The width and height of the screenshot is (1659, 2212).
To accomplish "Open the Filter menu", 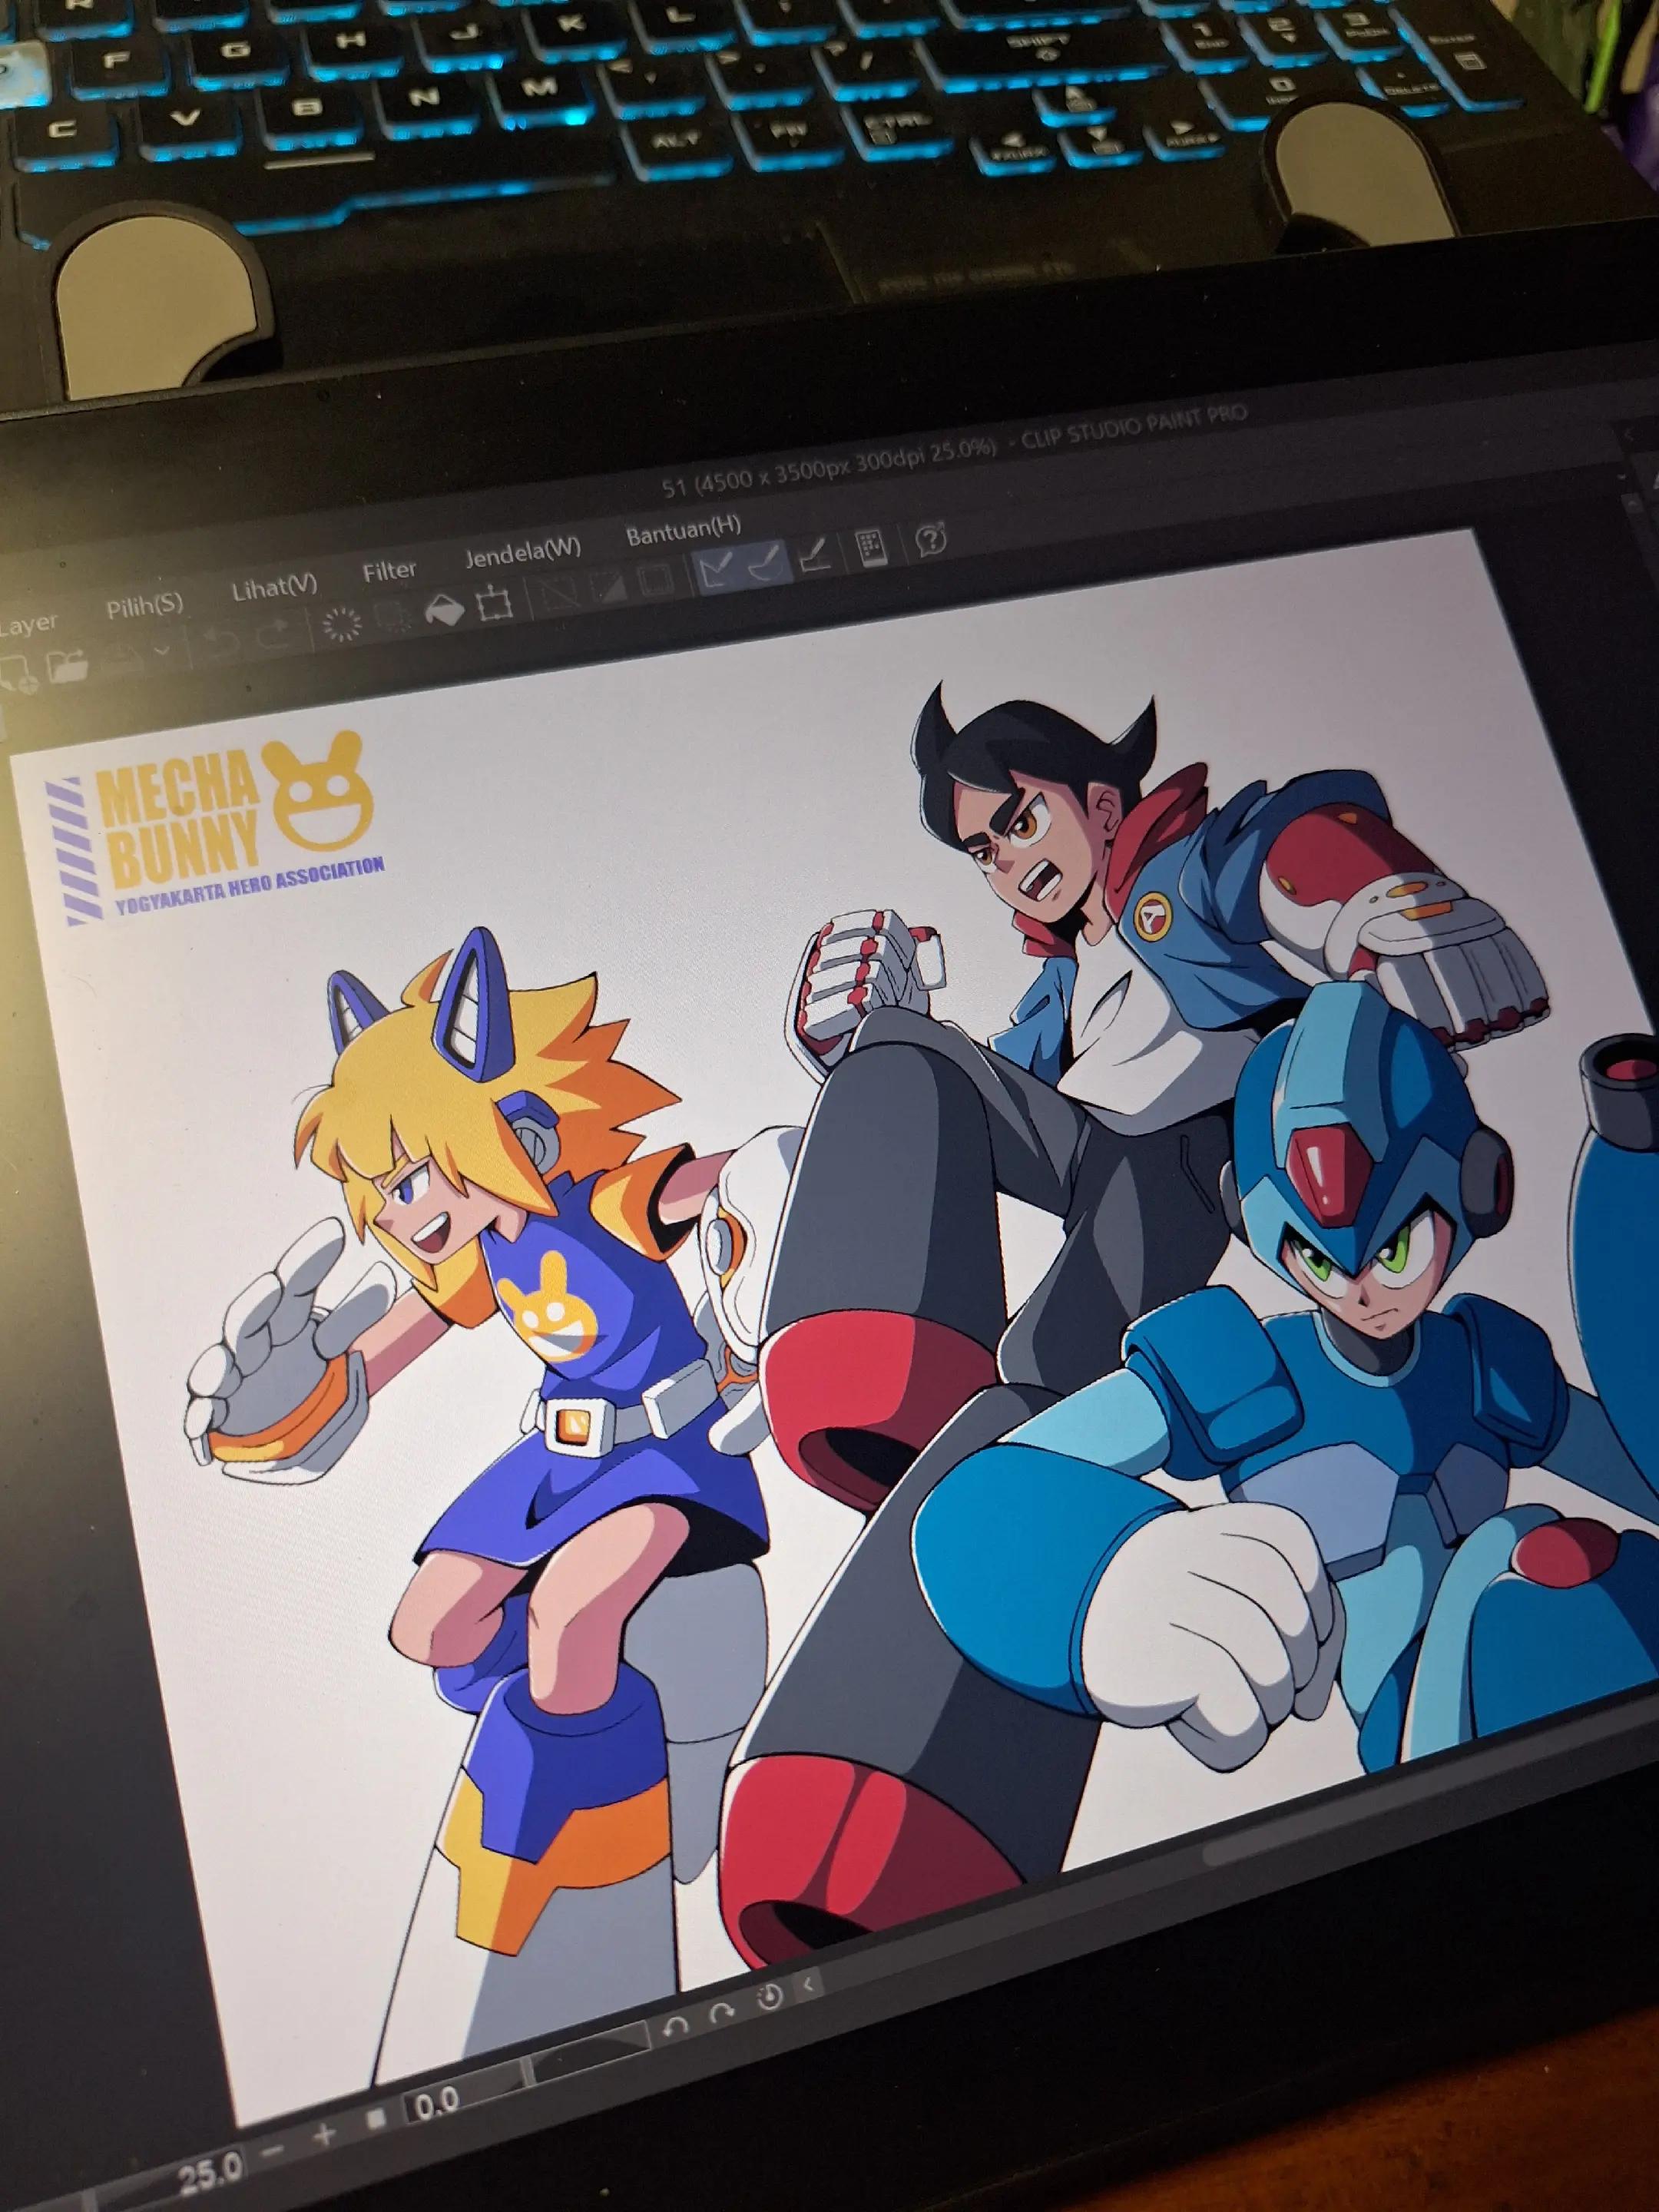I will 389,571.
